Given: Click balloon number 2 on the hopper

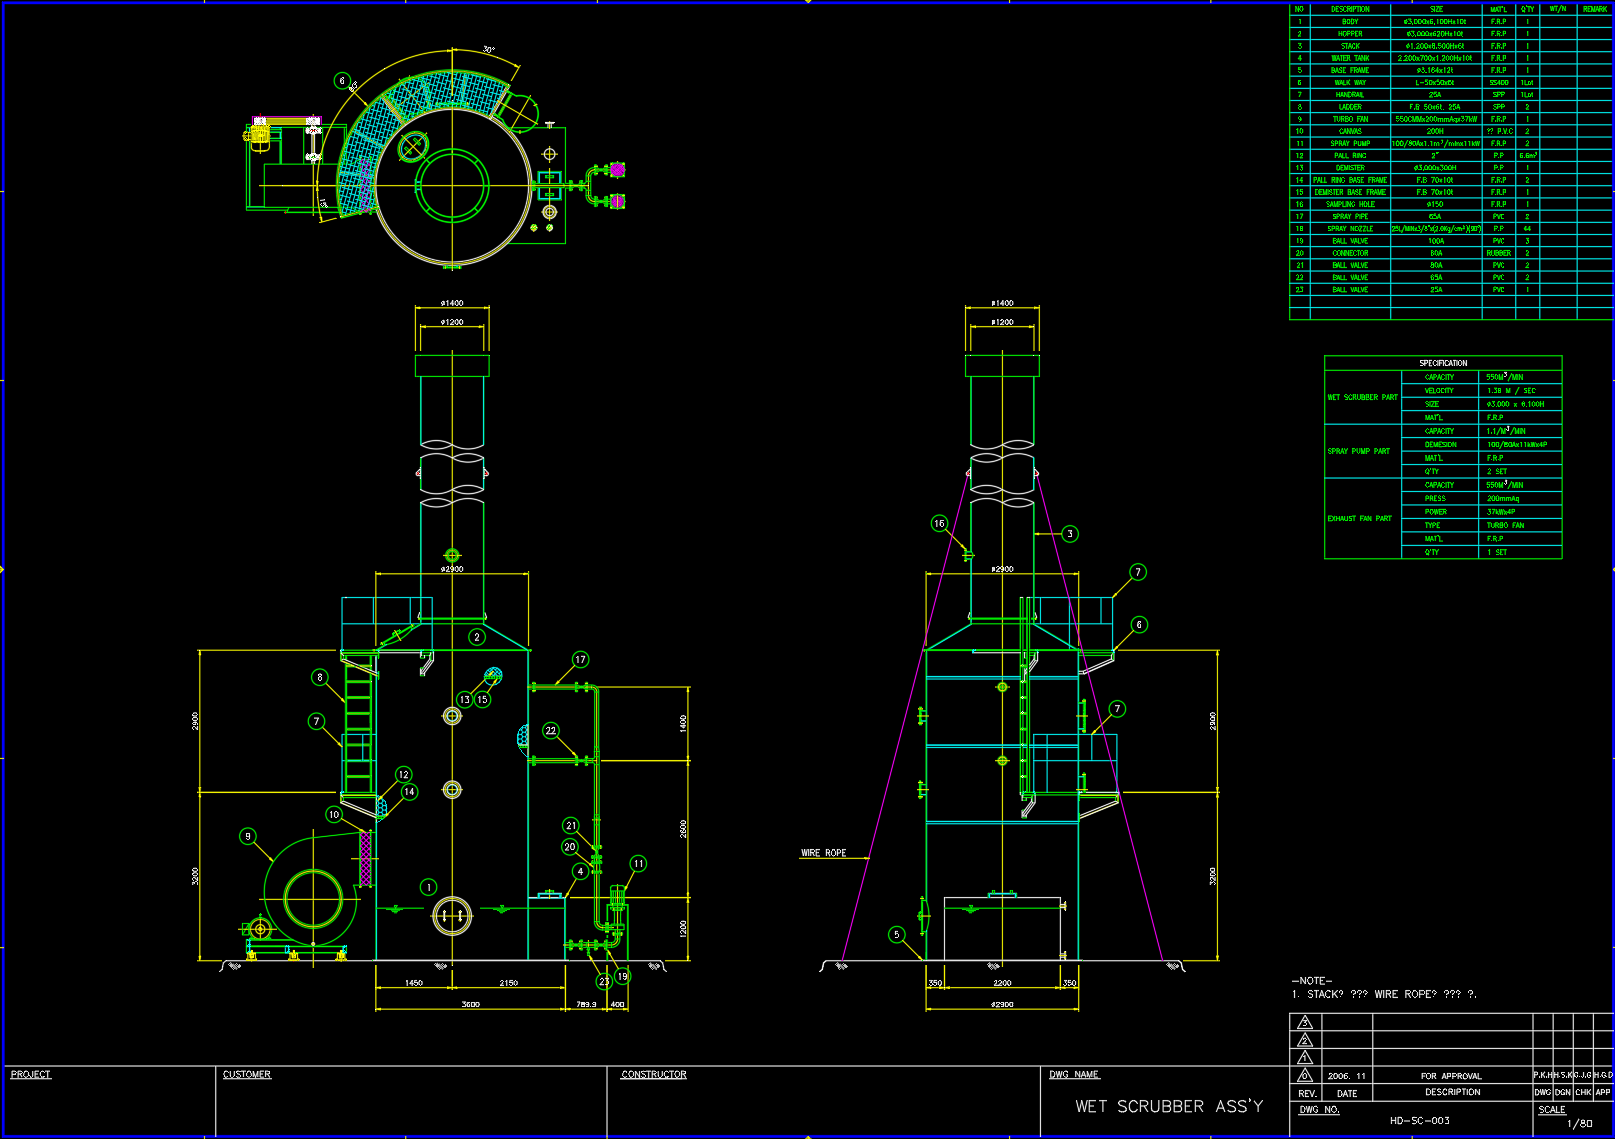Looking at the screenshot, I should 477,637.
